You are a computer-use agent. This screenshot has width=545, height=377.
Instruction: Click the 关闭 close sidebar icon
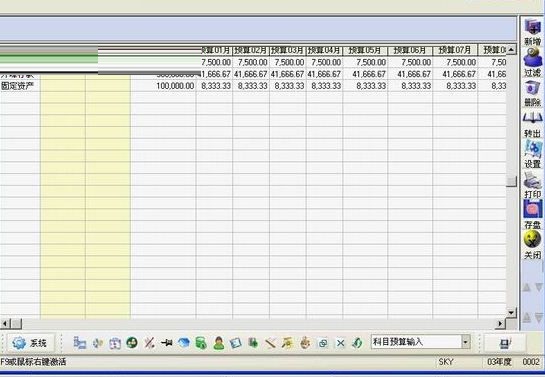pos(532,240)
